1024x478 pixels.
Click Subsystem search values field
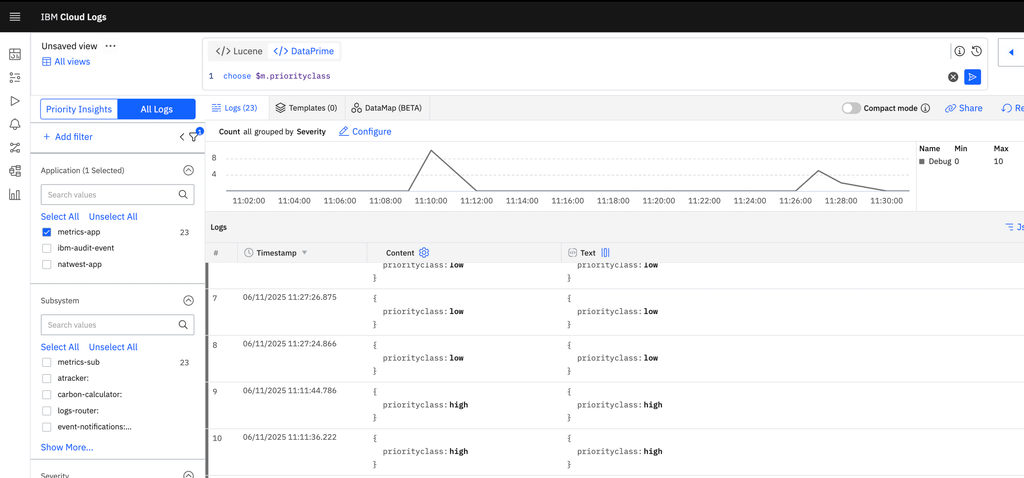(x=118, y=325)
